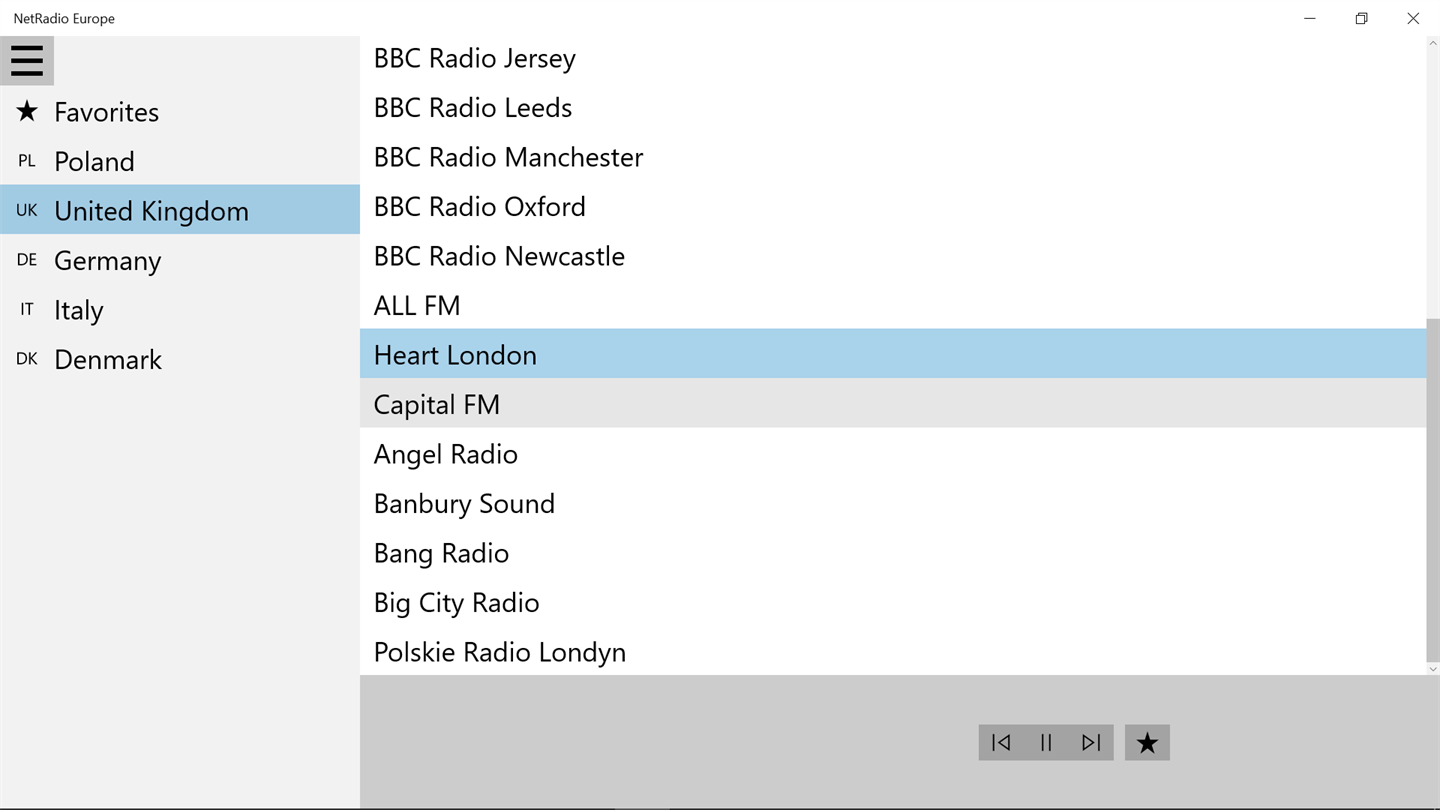Click the scrollbar down arrow
Image resolution: width=1440 pixels, height=810 pixels.
(1433, 669)
